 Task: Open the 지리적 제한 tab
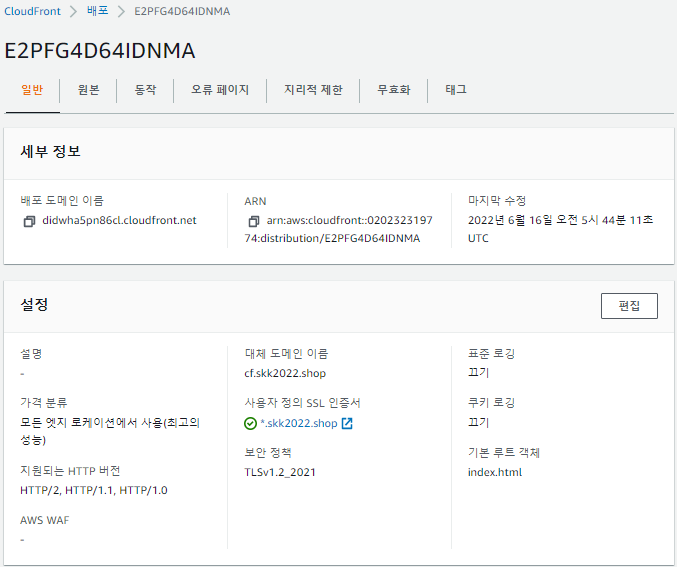(x=313, y=90)
